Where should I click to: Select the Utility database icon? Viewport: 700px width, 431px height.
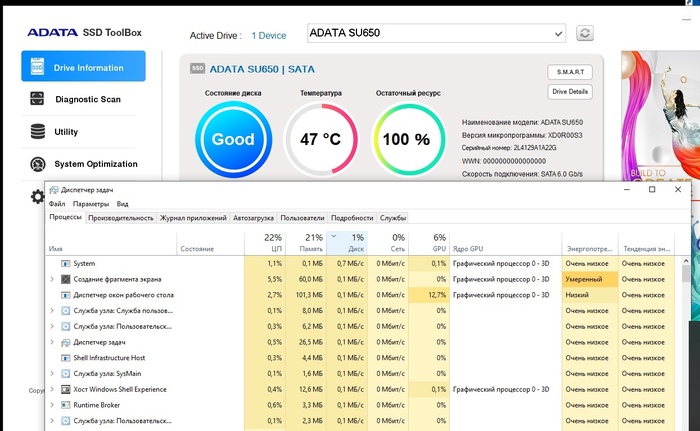37,131
